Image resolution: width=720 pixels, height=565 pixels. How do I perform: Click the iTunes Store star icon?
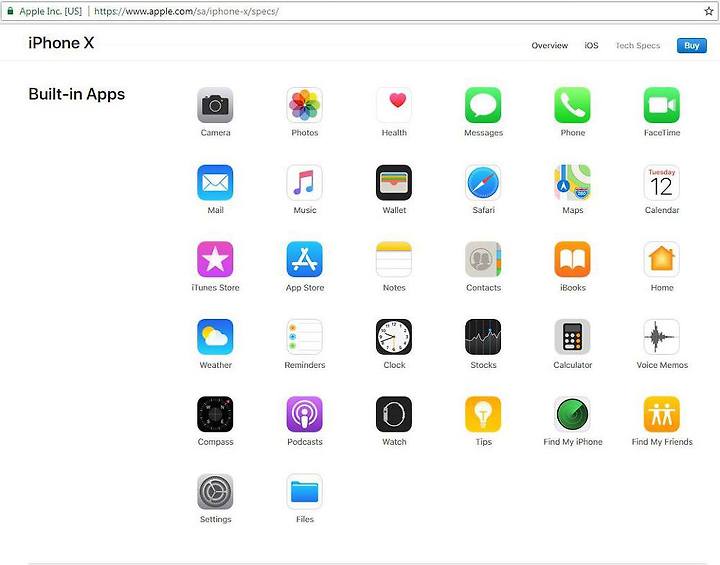coord(215,260)
